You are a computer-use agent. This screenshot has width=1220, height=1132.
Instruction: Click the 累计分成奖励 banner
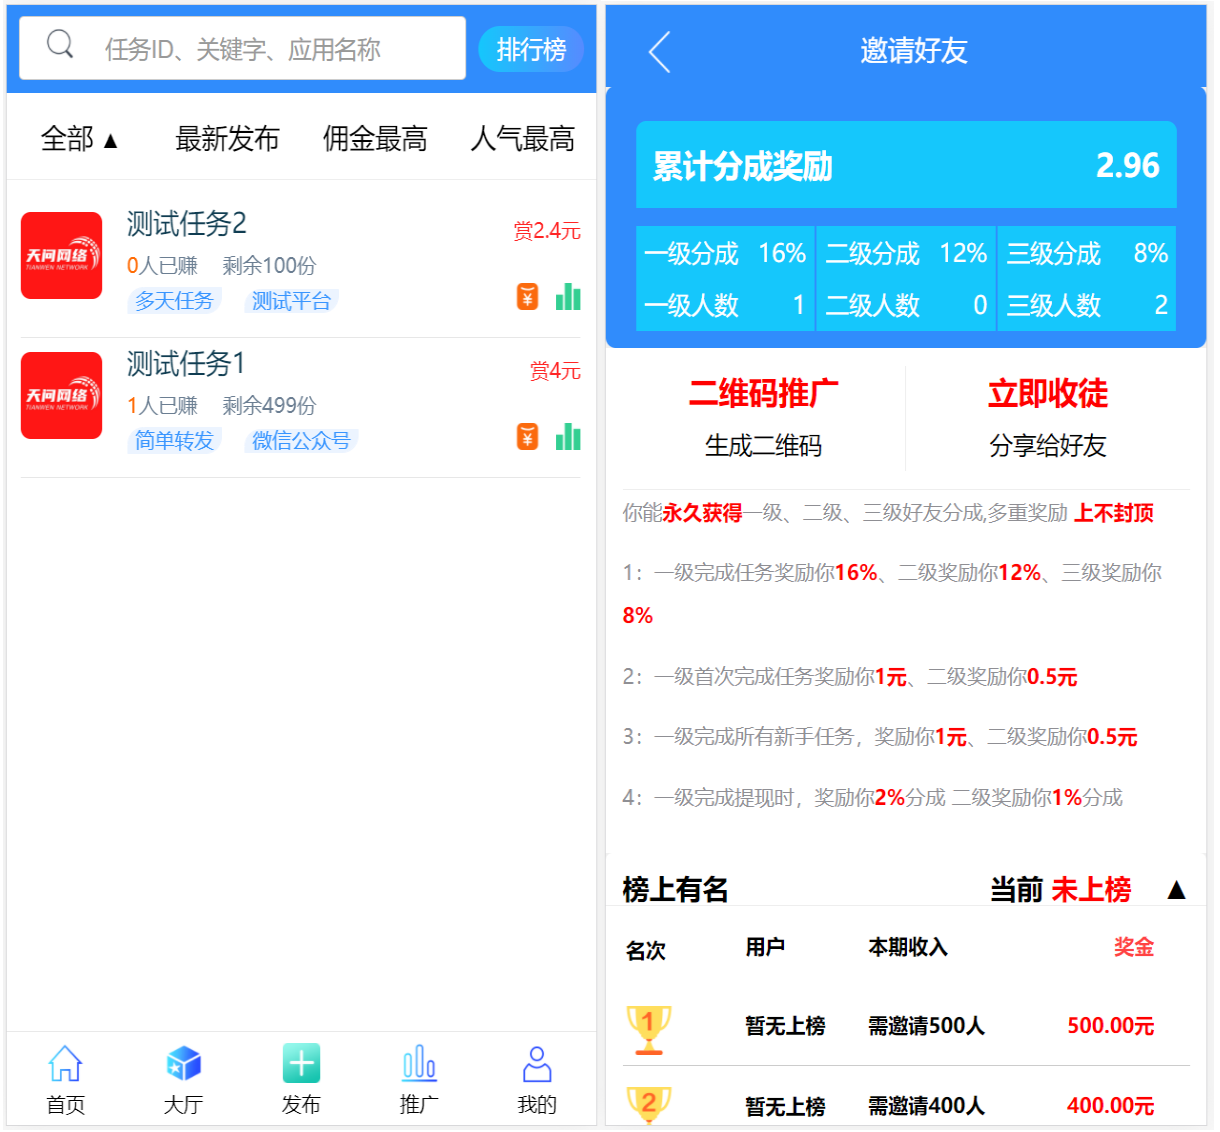[x=906, y=165]
